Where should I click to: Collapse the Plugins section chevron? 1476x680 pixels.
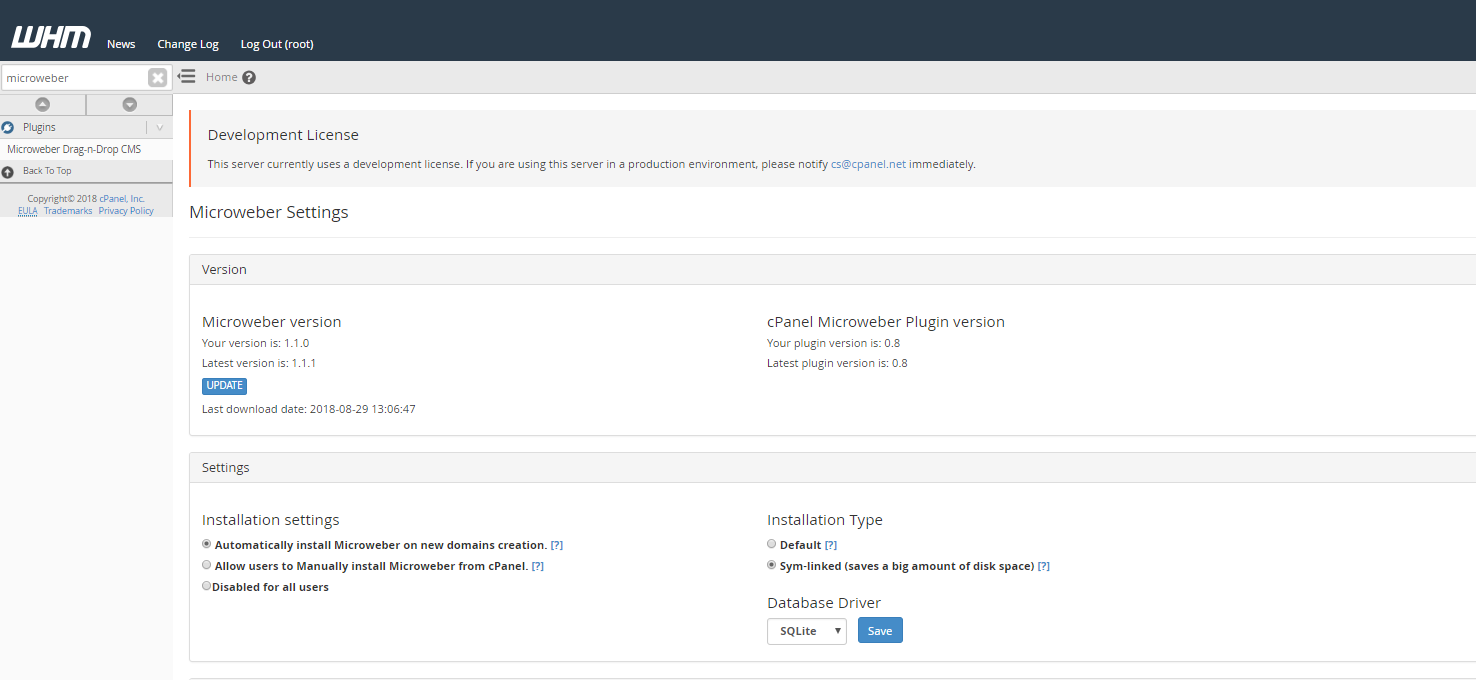pyautogui.click(x=159, y=128)
